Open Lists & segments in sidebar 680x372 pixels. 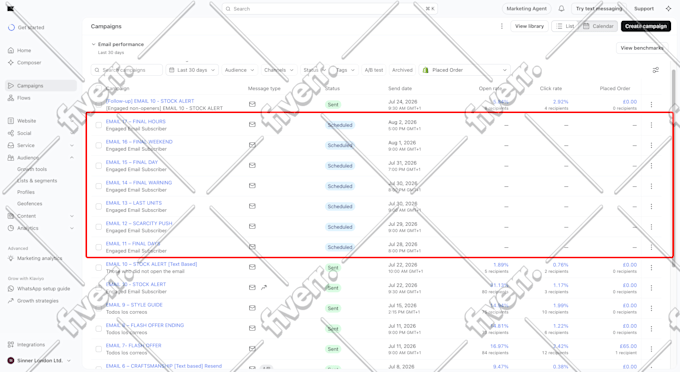37,181
